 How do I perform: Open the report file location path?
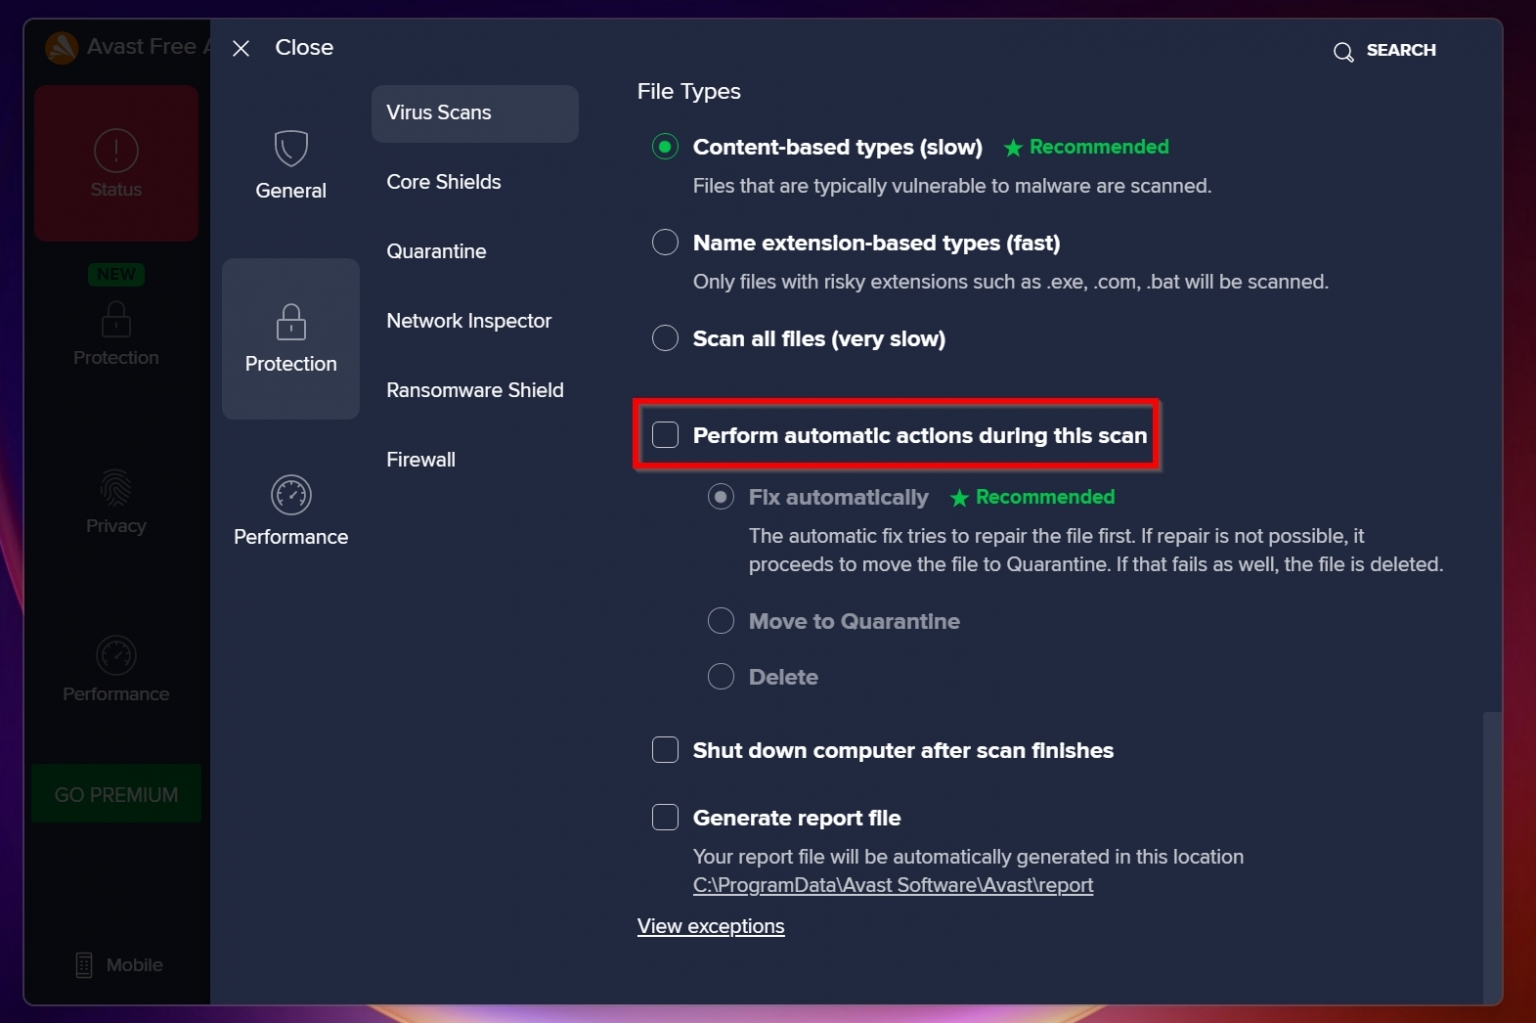click(893, 885)
